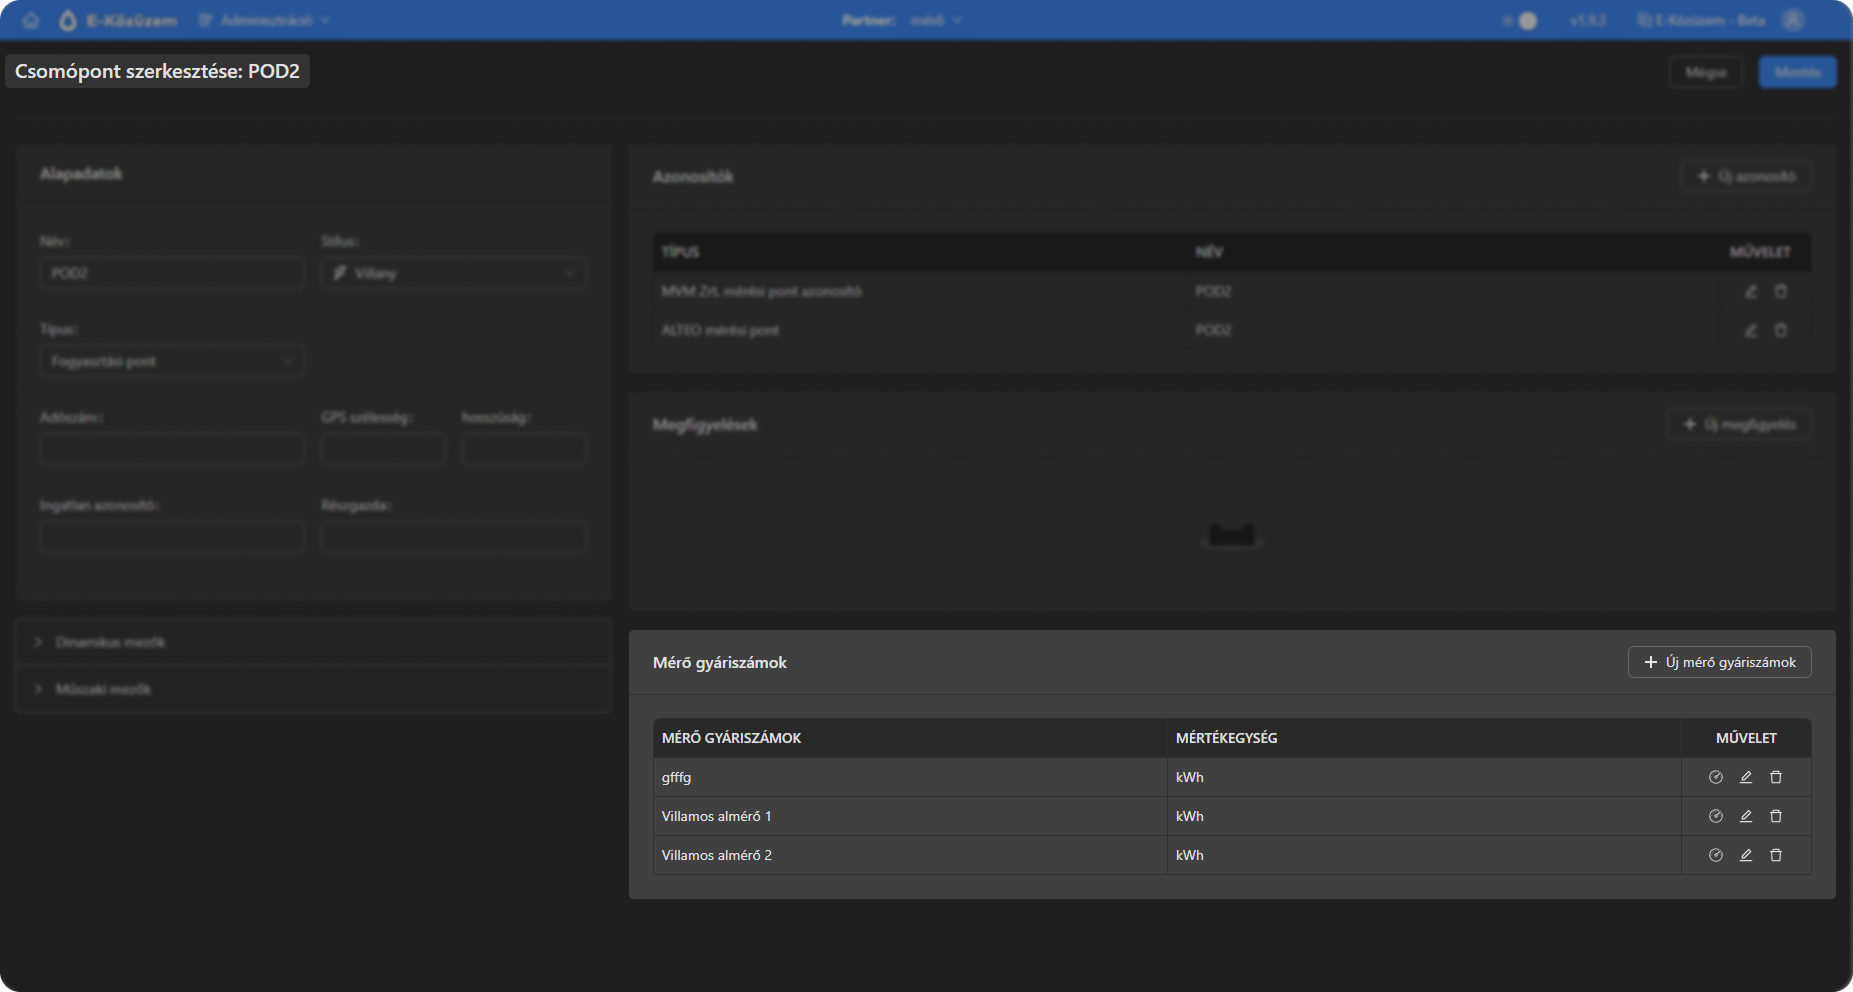Edit Villamos almérő 2 with the pencil icon

(1745, 855)
